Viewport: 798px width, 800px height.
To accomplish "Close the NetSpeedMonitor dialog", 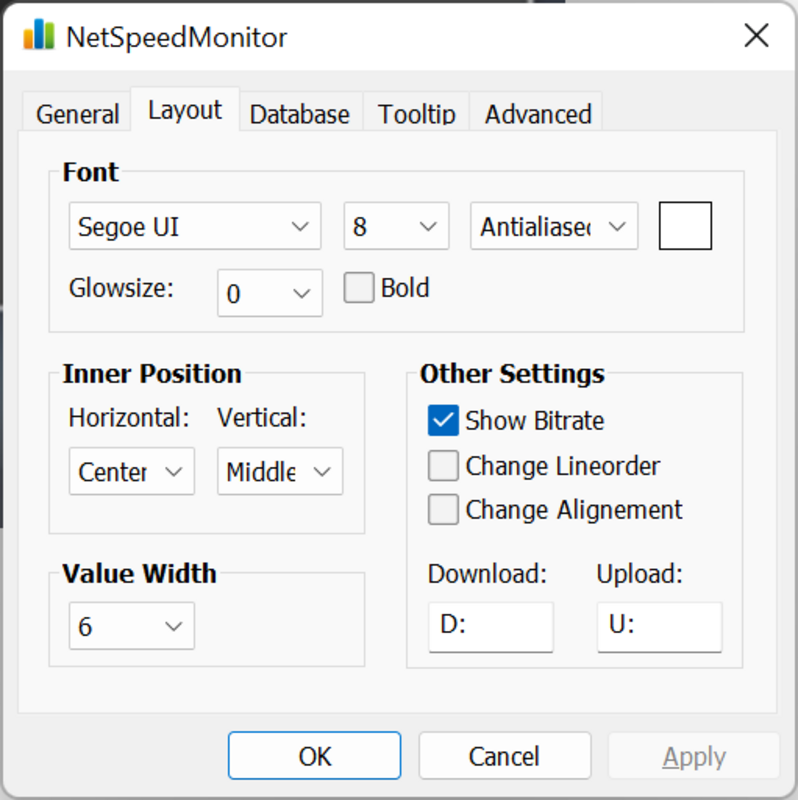I will (756, 36).
